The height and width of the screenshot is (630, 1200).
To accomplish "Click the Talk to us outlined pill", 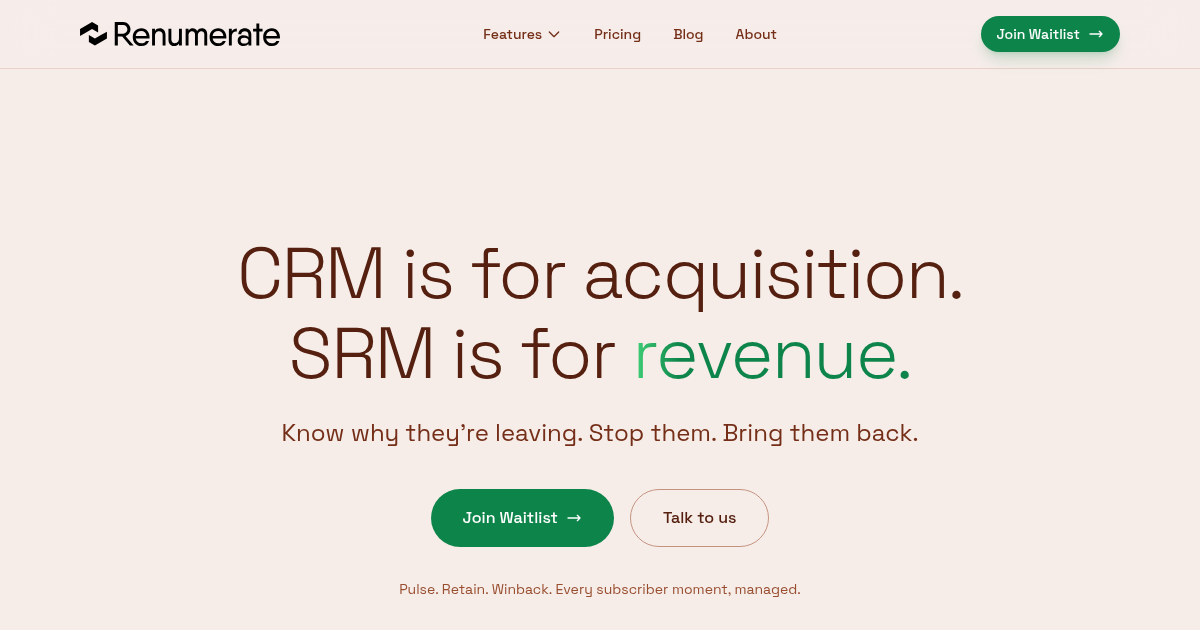I will coord(699,518).
